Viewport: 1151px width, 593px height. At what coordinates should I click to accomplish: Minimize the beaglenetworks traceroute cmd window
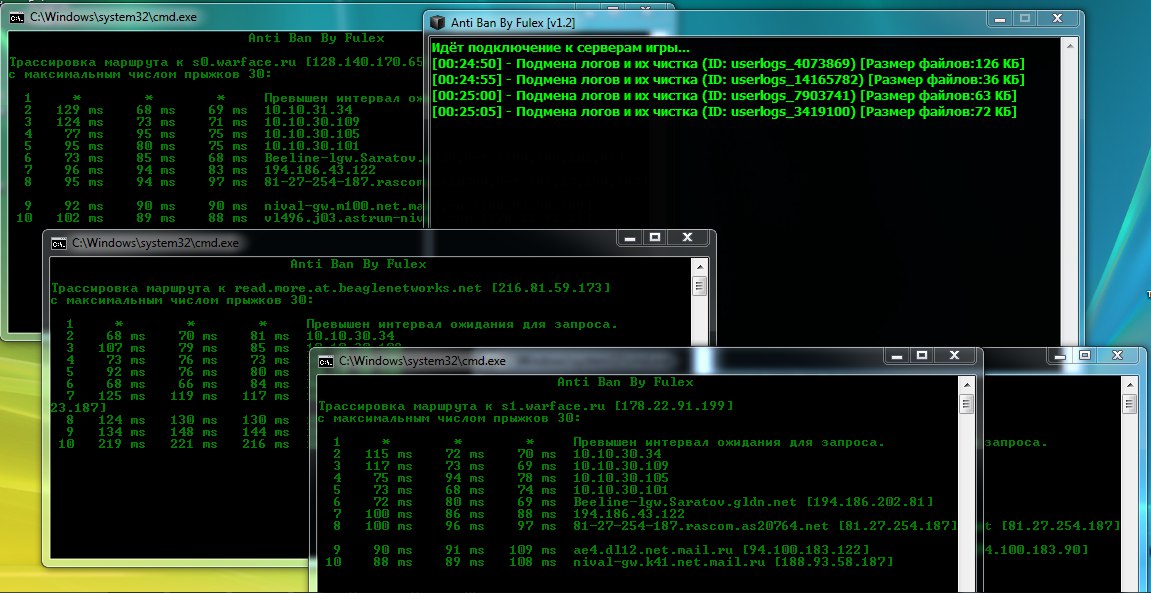627,238
